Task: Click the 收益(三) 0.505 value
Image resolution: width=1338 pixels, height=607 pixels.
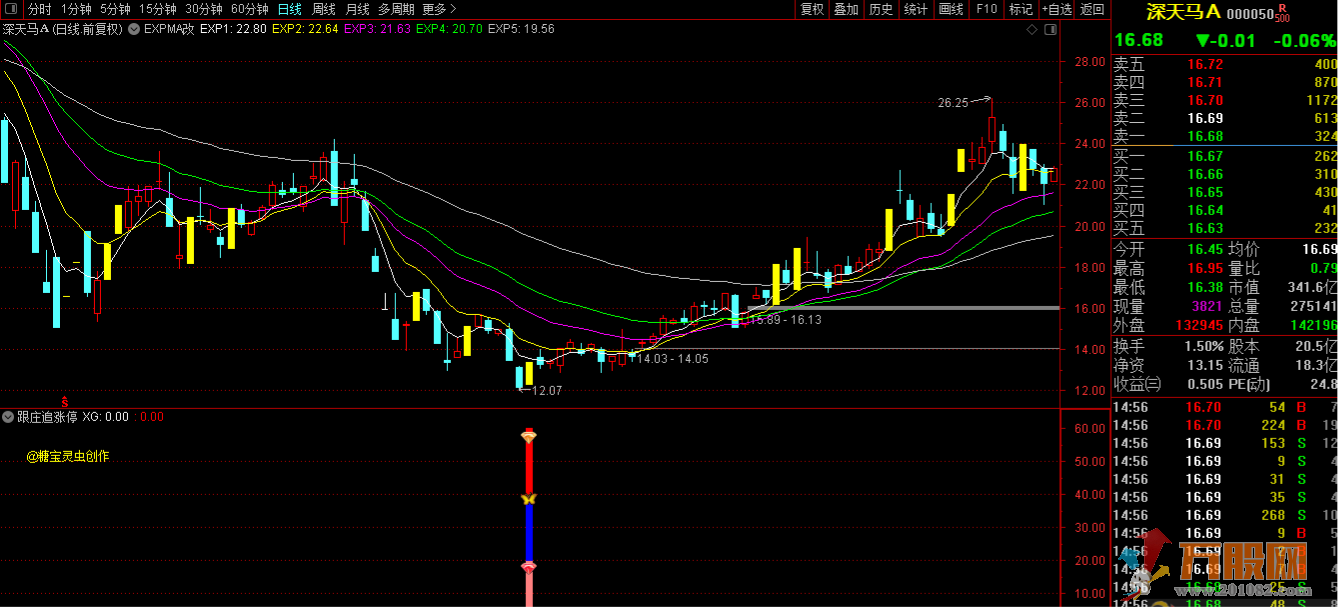Action: [x=1204, y=384]
